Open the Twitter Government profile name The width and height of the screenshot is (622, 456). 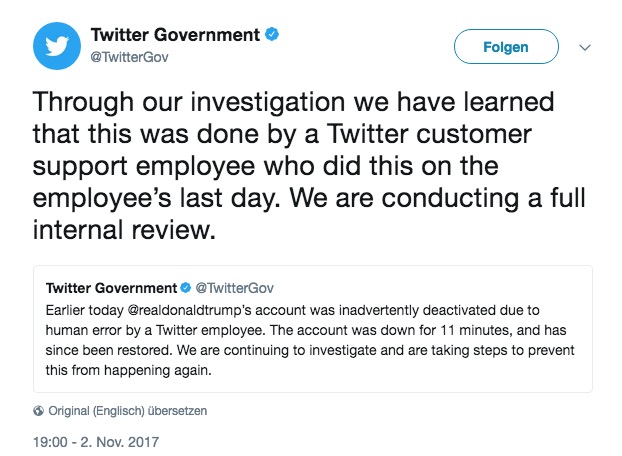pos(175,35)
